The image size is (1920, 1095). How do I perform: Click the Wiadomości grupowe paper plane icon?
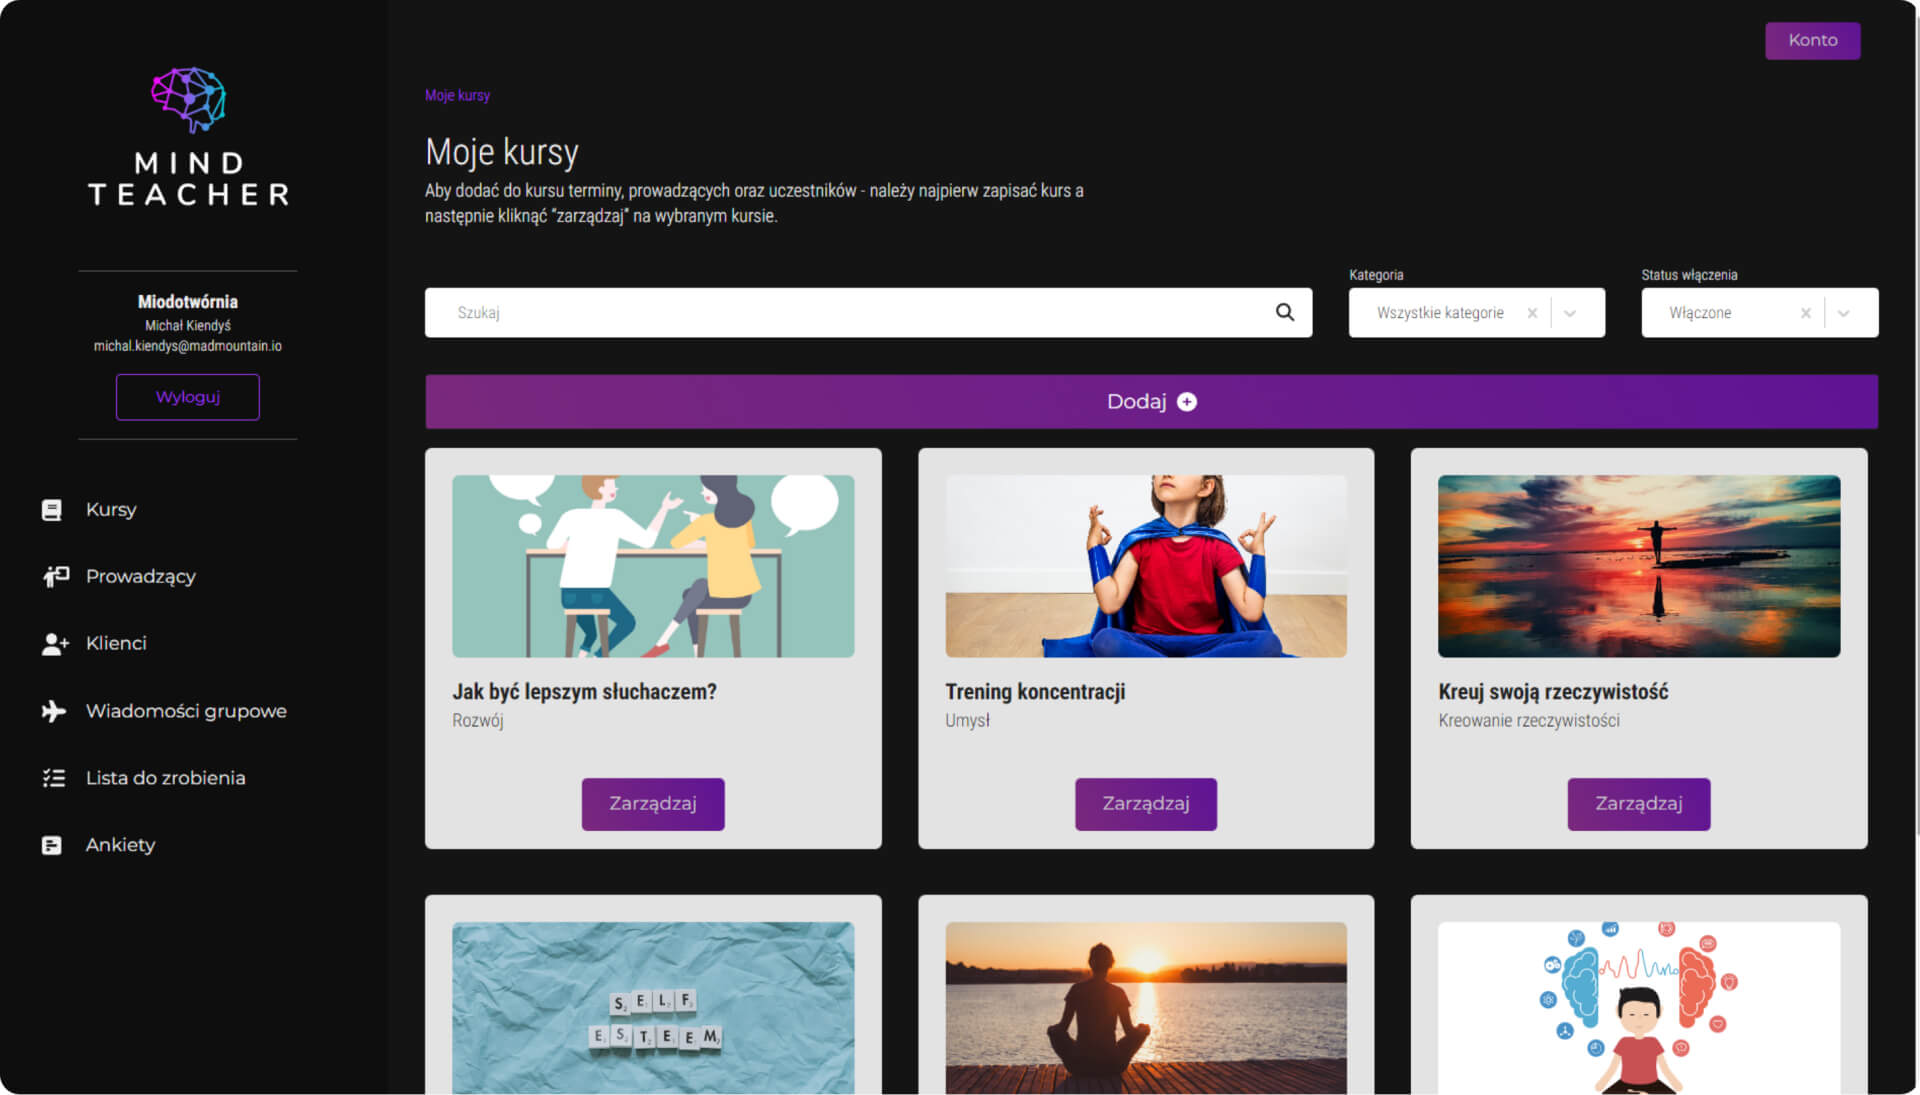(x=53, y=711)
